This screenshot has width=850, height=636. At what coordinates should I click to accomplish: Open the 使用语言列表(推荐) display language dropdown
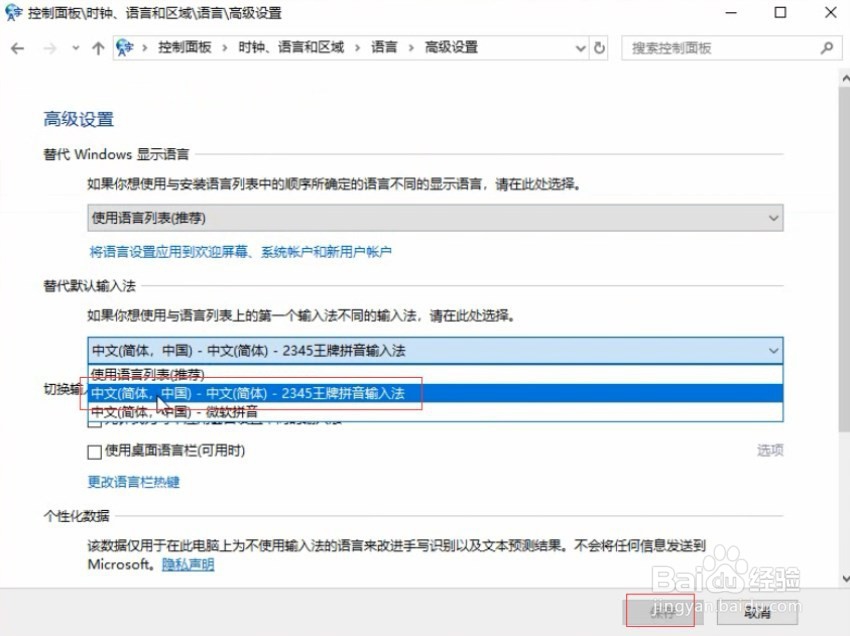point(435,218)
